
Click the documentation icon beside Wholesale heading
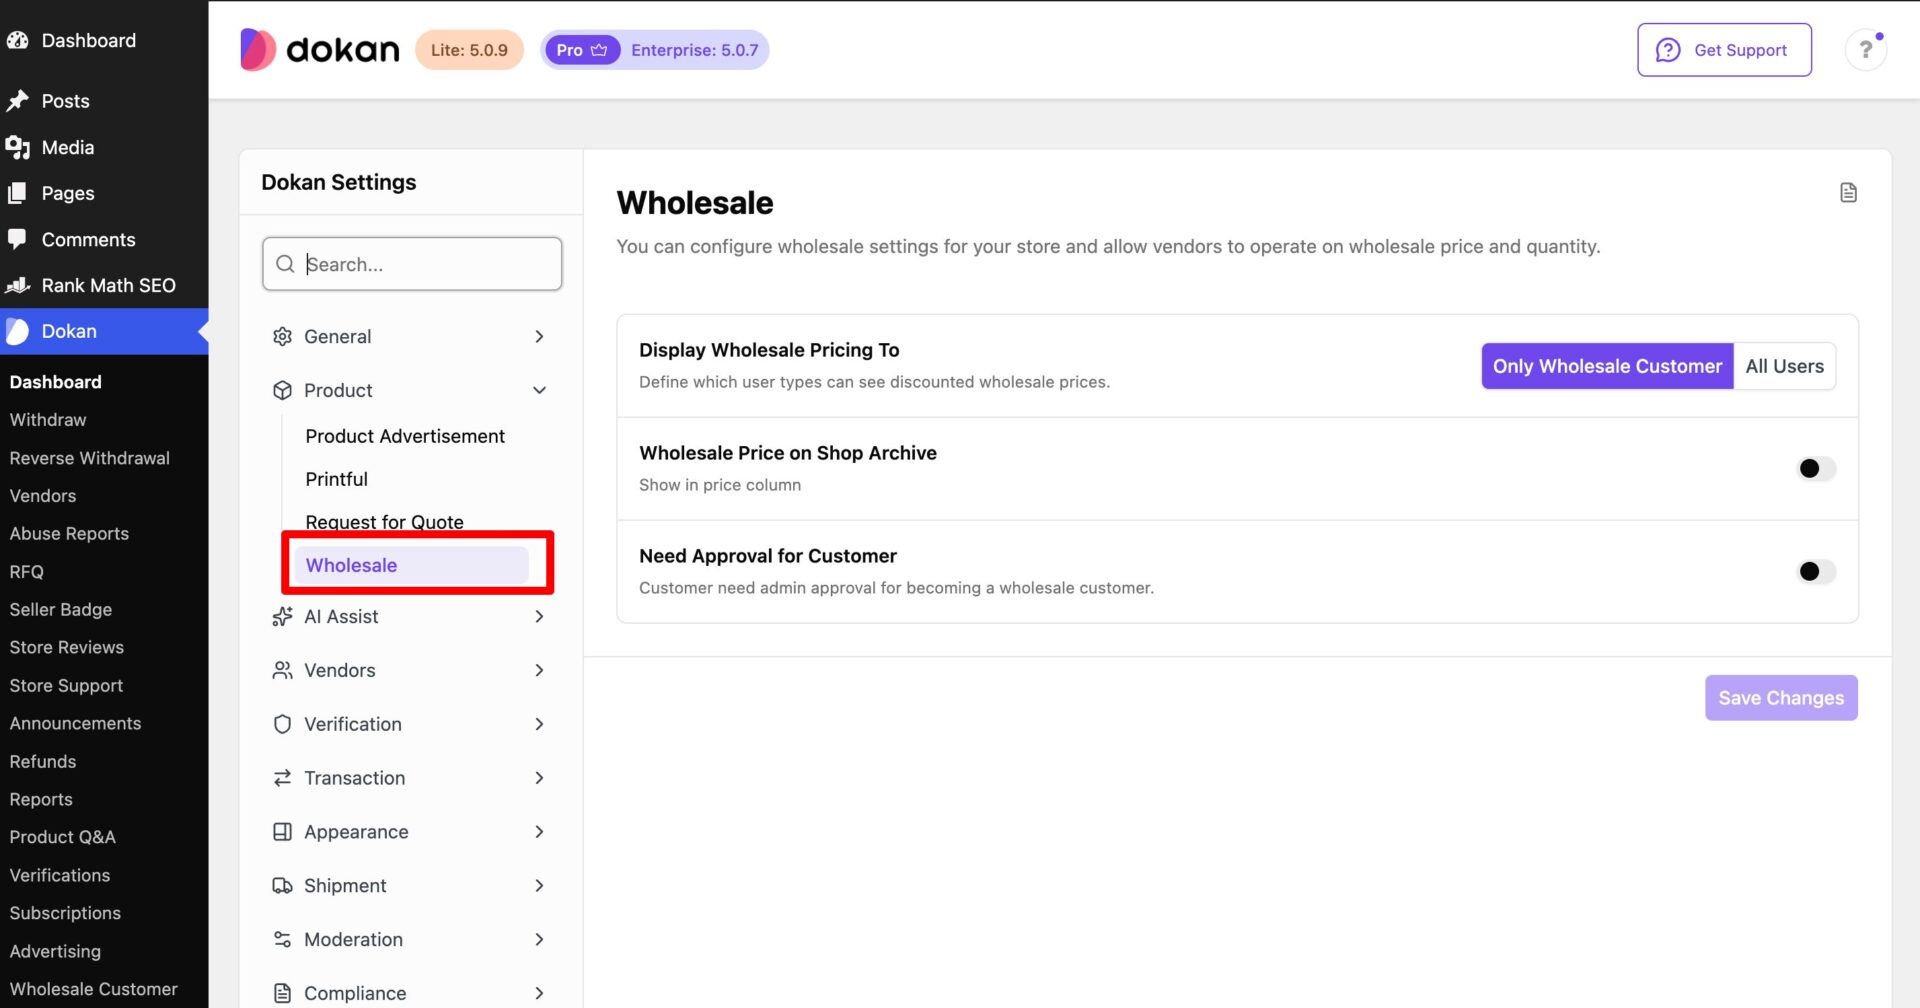[1848, 193]
